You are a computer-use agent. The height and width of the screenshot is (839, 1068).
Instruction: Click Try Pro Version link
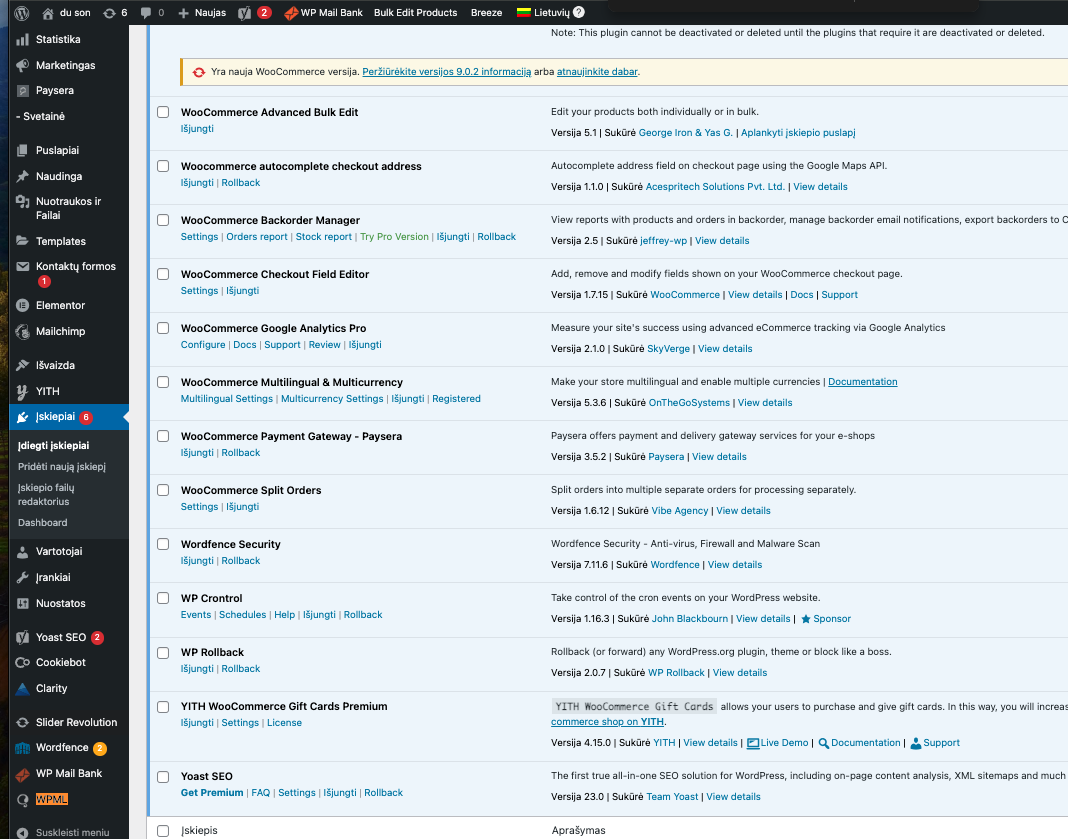click(x=394, y=236)
